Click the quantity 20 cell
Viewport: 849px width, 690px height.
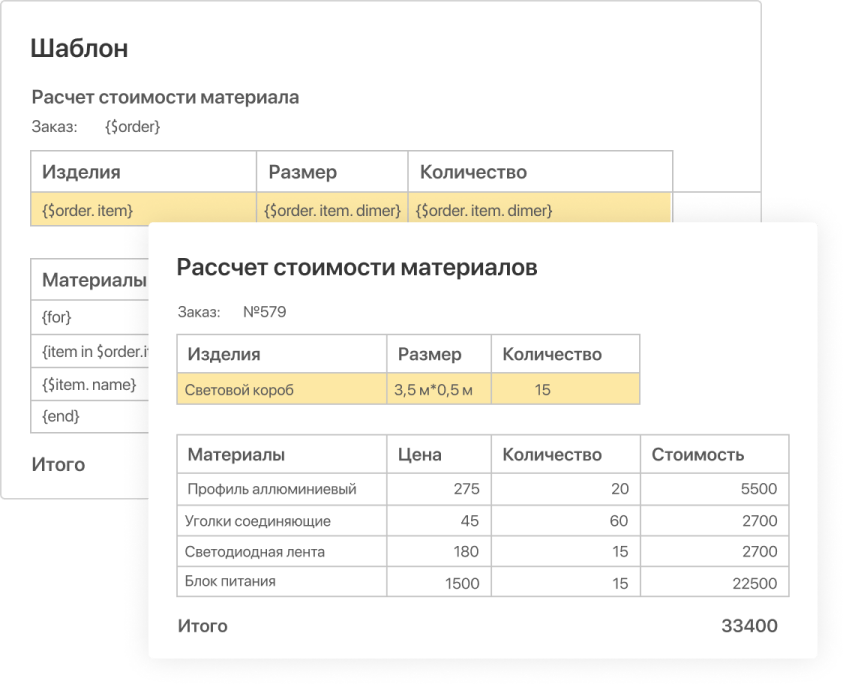coord(565,489)
